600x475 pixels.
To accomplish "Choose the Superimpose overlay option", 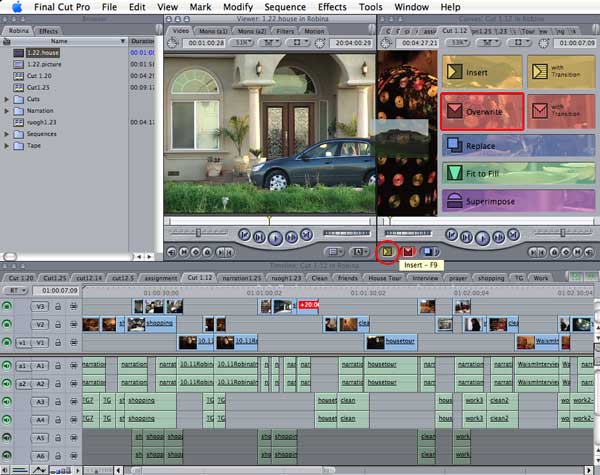I will coord(518,201).
